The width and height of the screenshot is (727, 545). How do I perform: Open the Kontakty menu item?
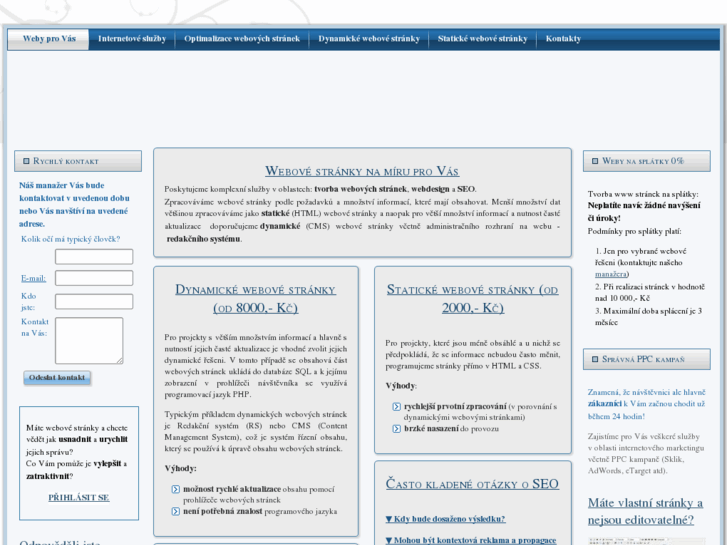pyautogui.click(x=563, y=39)
